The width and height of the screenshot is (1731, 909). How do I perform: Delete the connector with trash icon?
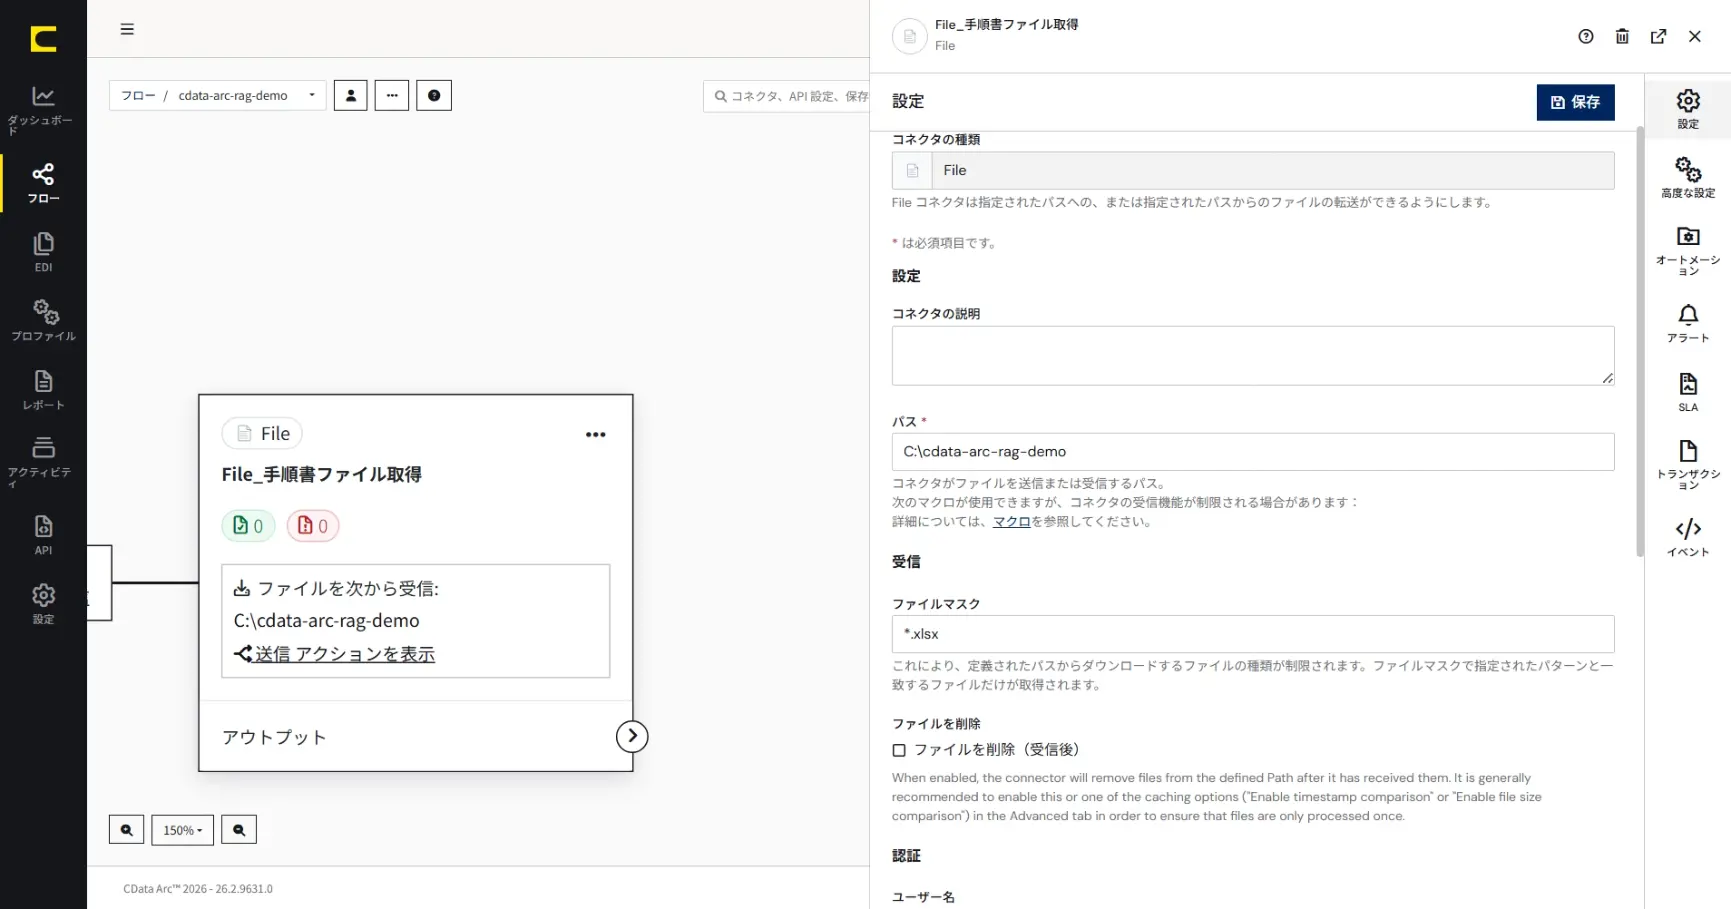pos(1622,37)
